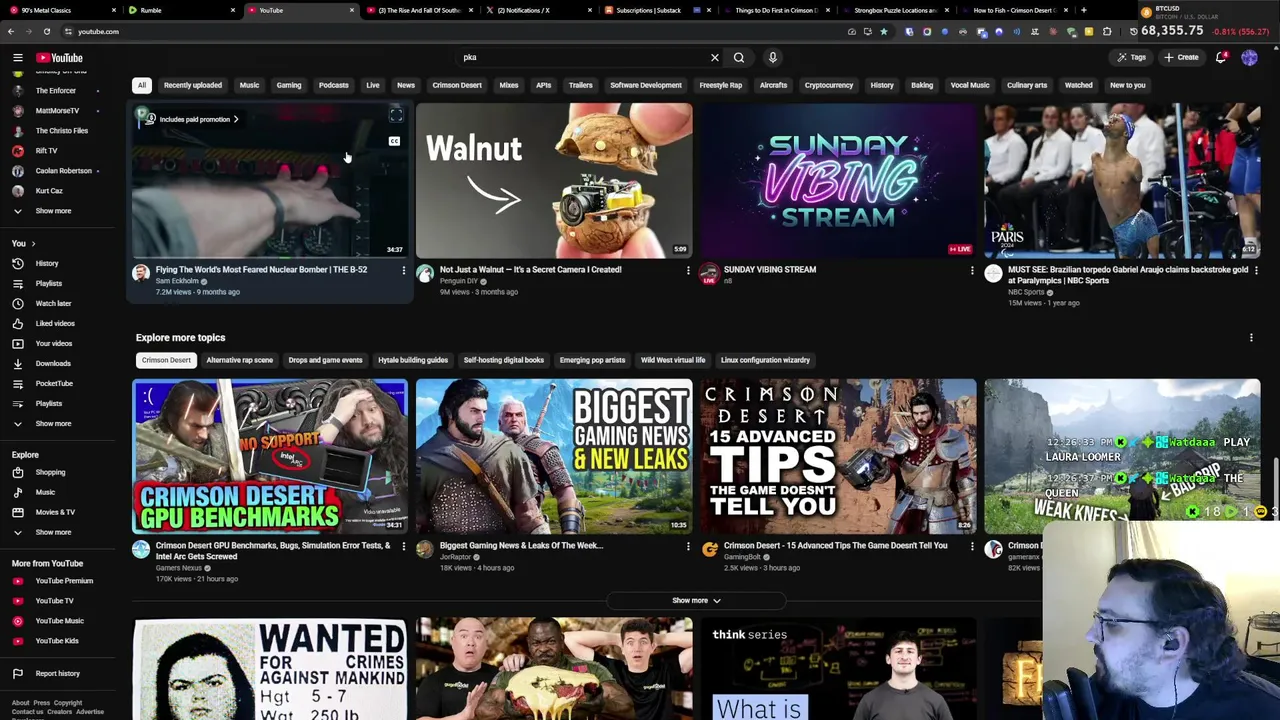Image resolution: width=1280 pixels, height=720 pixels.
Task: Switch to the Rumble browser tab
Action: 178,10
